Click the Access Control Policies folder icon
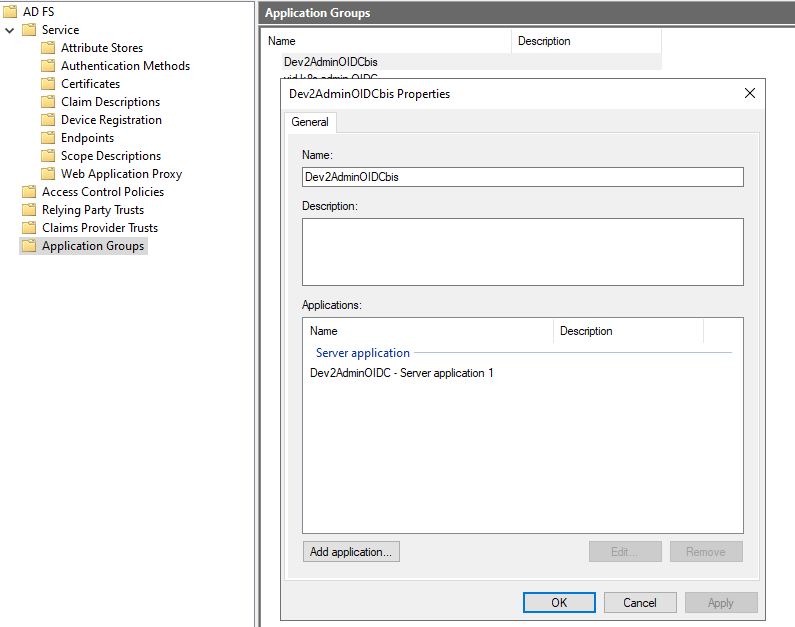Screen dimensions: 795x627 point(29,192)
